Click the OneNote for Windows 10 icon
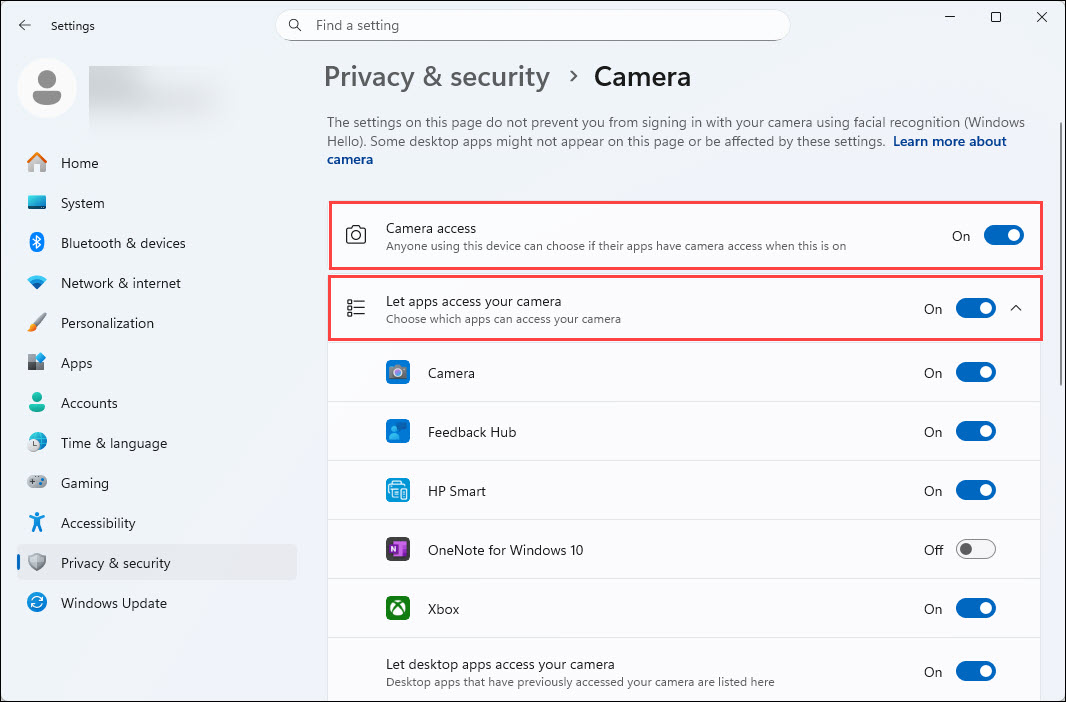Image resolution: width=1066 pixels, height=702 pixels. tap(398, 550)
